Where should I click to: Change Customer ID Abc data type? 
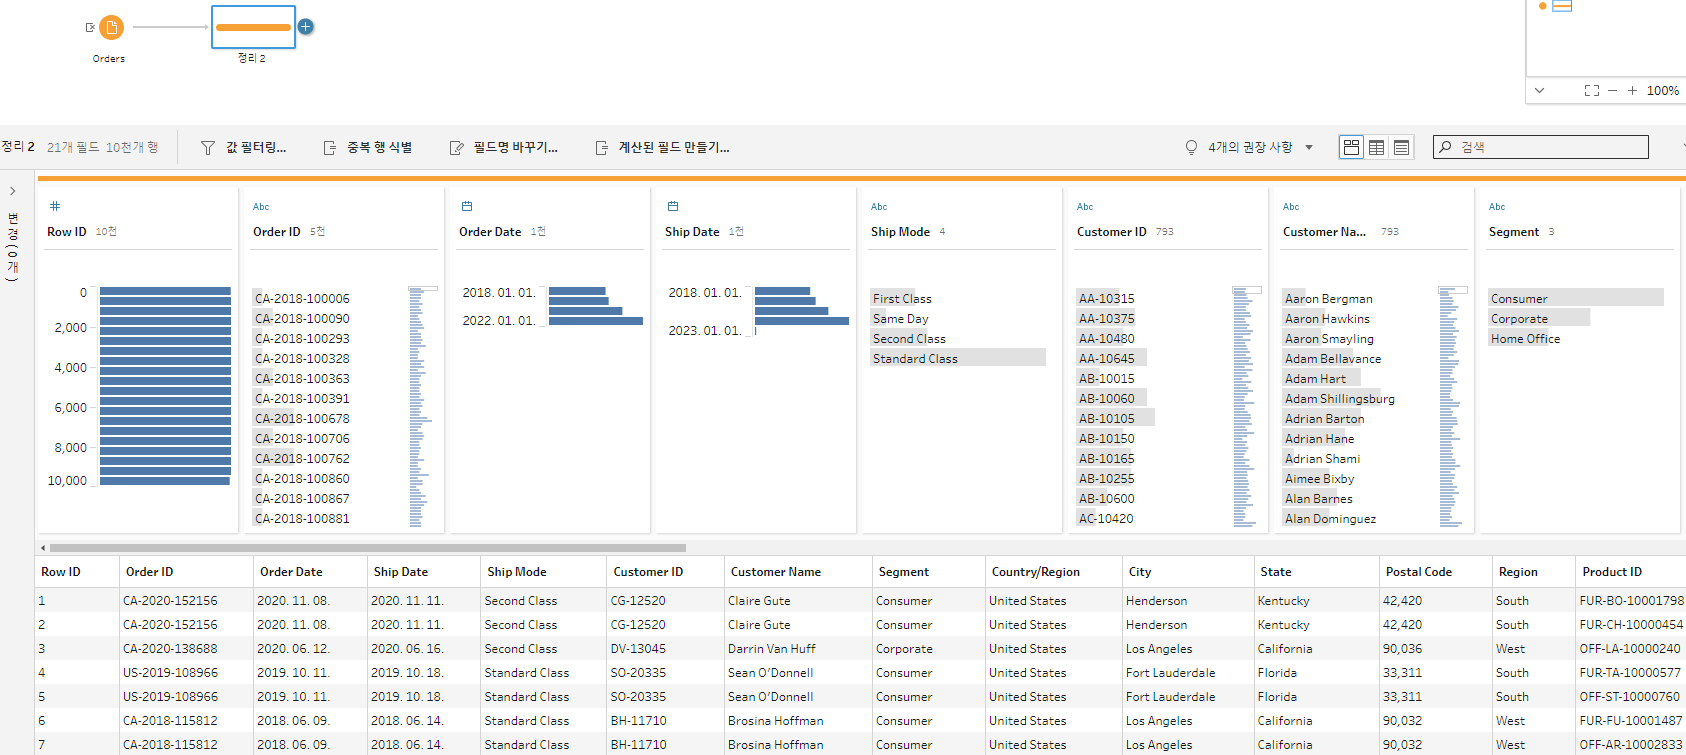point(1085,207)
